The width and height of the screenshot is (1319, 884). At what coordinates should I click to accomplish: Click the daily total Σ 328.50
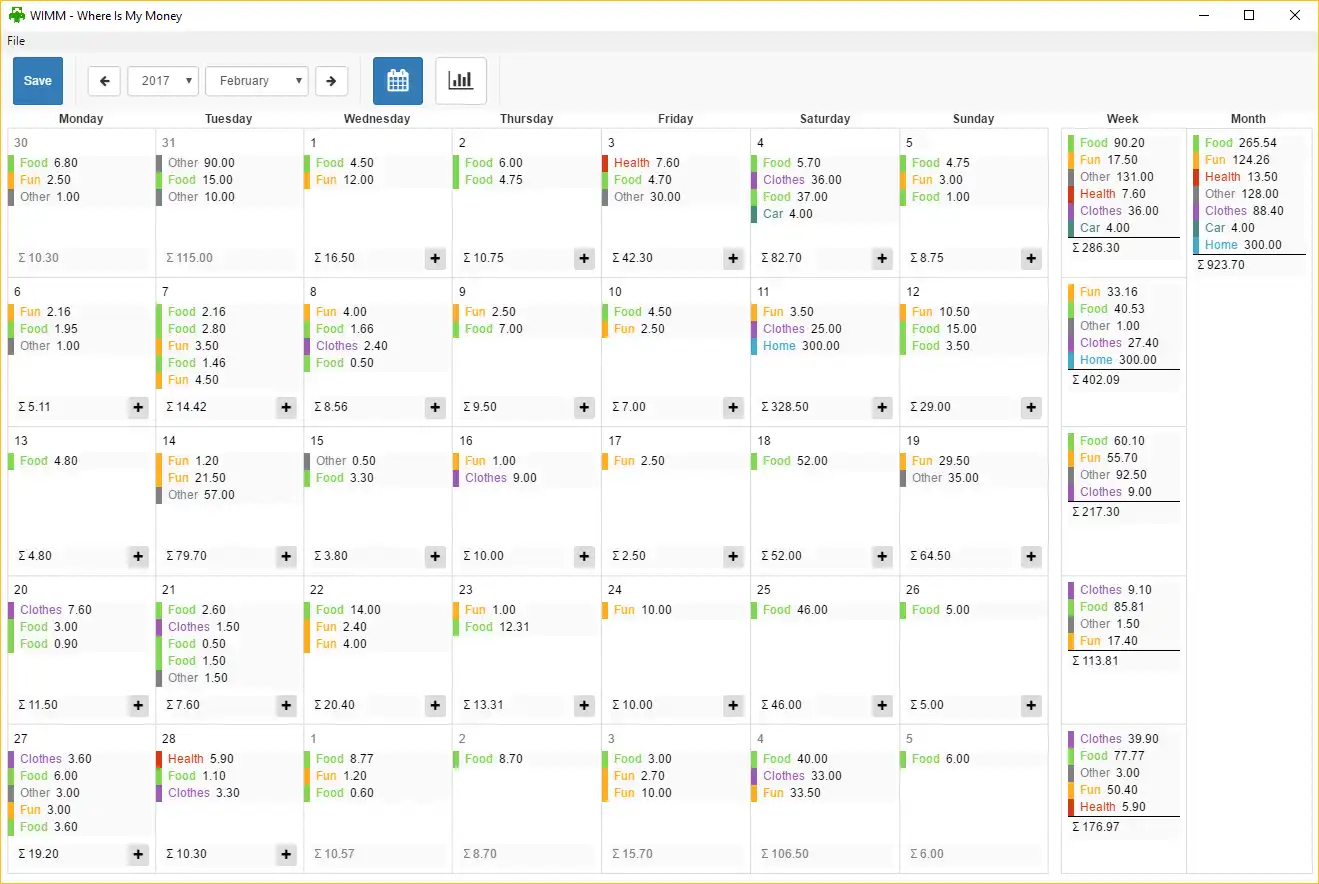pyautogui.click(x=785, y=407)
